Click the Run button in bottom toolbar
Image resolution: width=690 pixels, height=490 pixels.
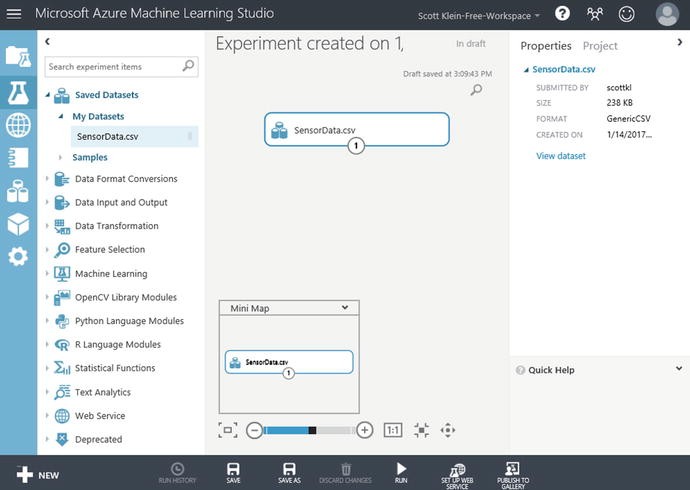[401, 472]
